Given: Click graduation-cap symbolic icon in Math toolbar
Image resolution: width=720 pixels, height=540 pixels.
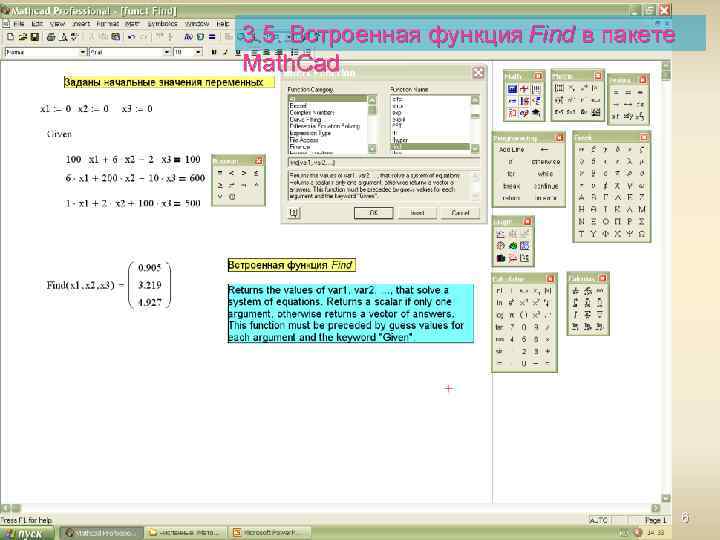Looking at the screenshot, I should (536, 112).
